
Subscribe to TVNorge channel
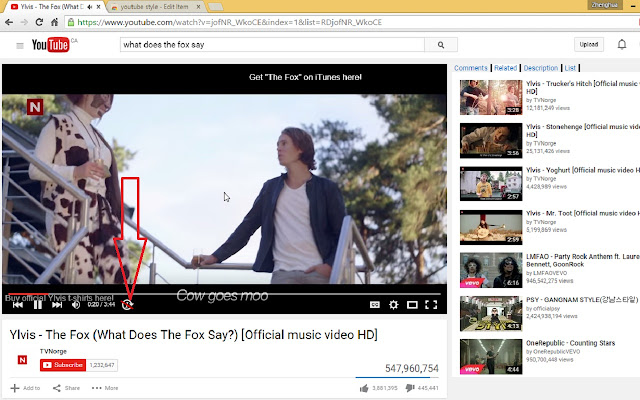point(63,365)
